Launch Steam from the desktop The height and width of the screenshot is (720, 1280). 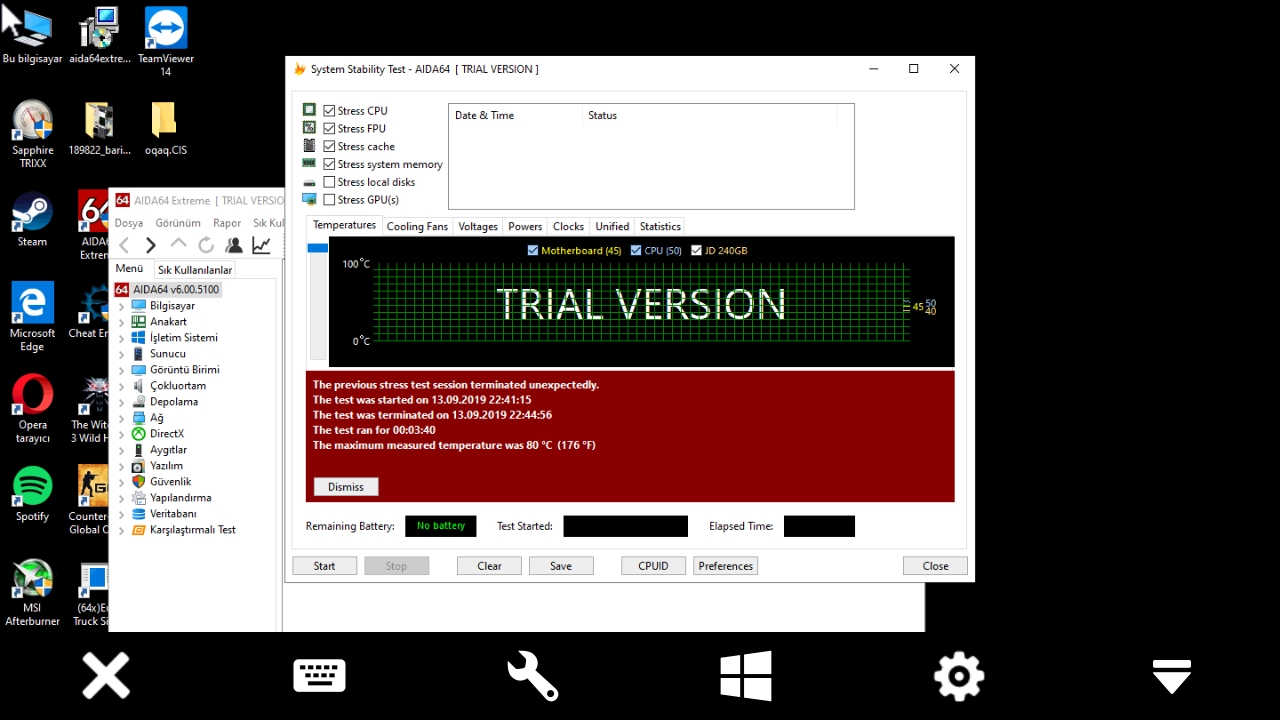tap(32, 220)
